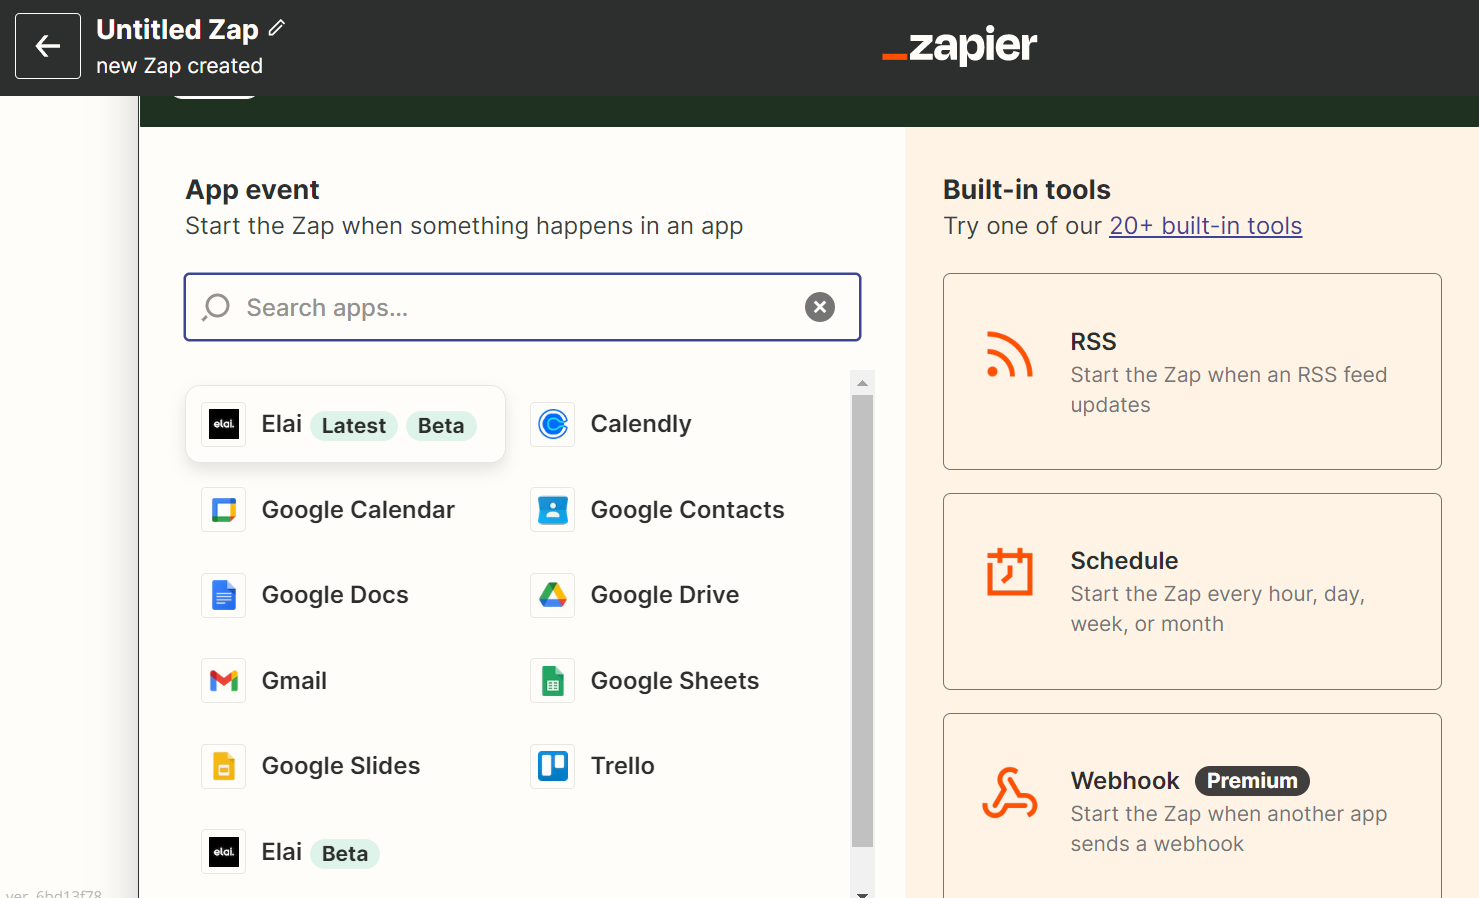
Task: Click the Webhook icon
Action: pyautogui.click(x=1009, y=793)
